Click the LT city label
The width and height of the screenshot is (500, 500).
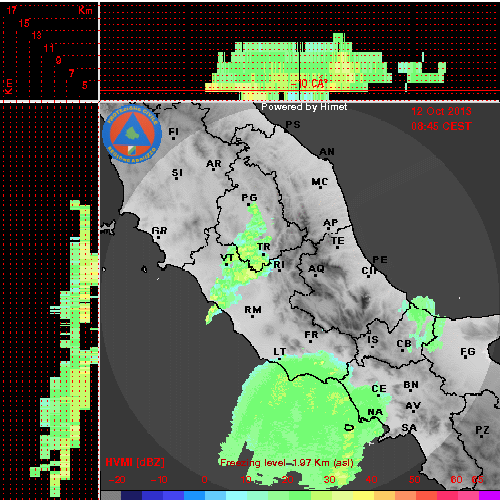tap(279, 352)
